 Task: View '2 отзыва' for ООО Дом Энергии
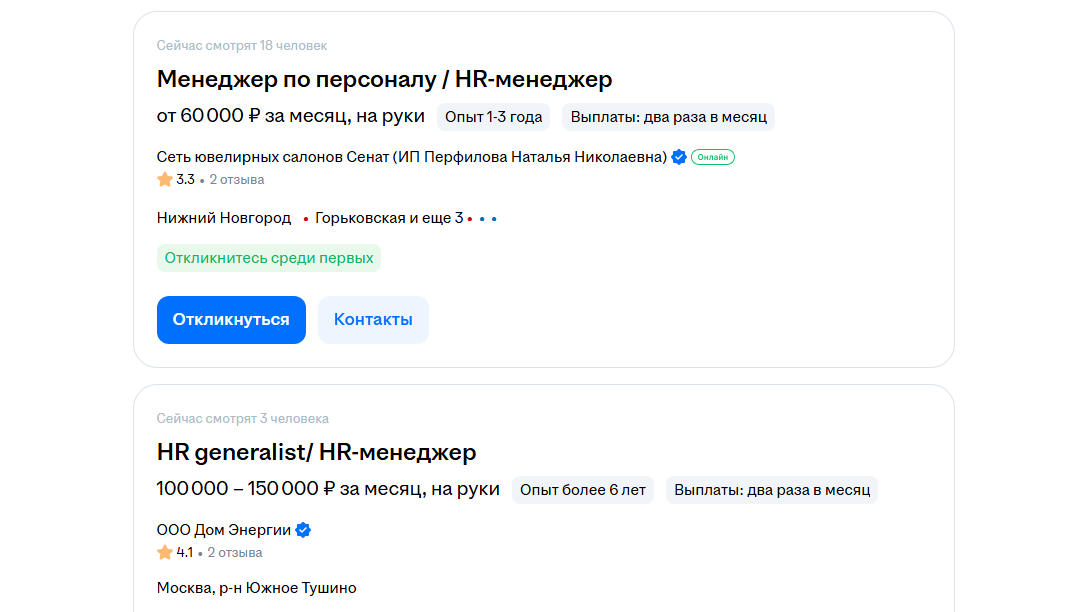235,552
